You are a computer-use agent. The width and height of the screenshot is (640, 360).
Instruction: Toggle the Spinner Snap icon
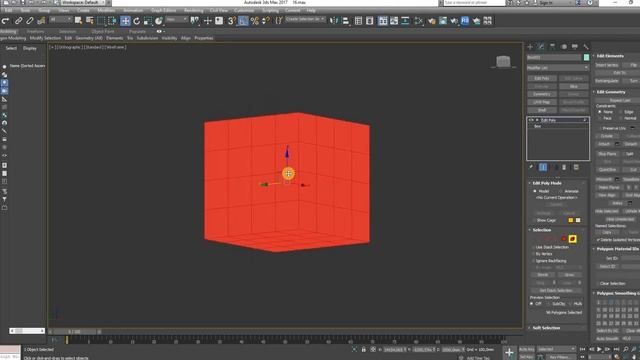[x=265, y=20]
